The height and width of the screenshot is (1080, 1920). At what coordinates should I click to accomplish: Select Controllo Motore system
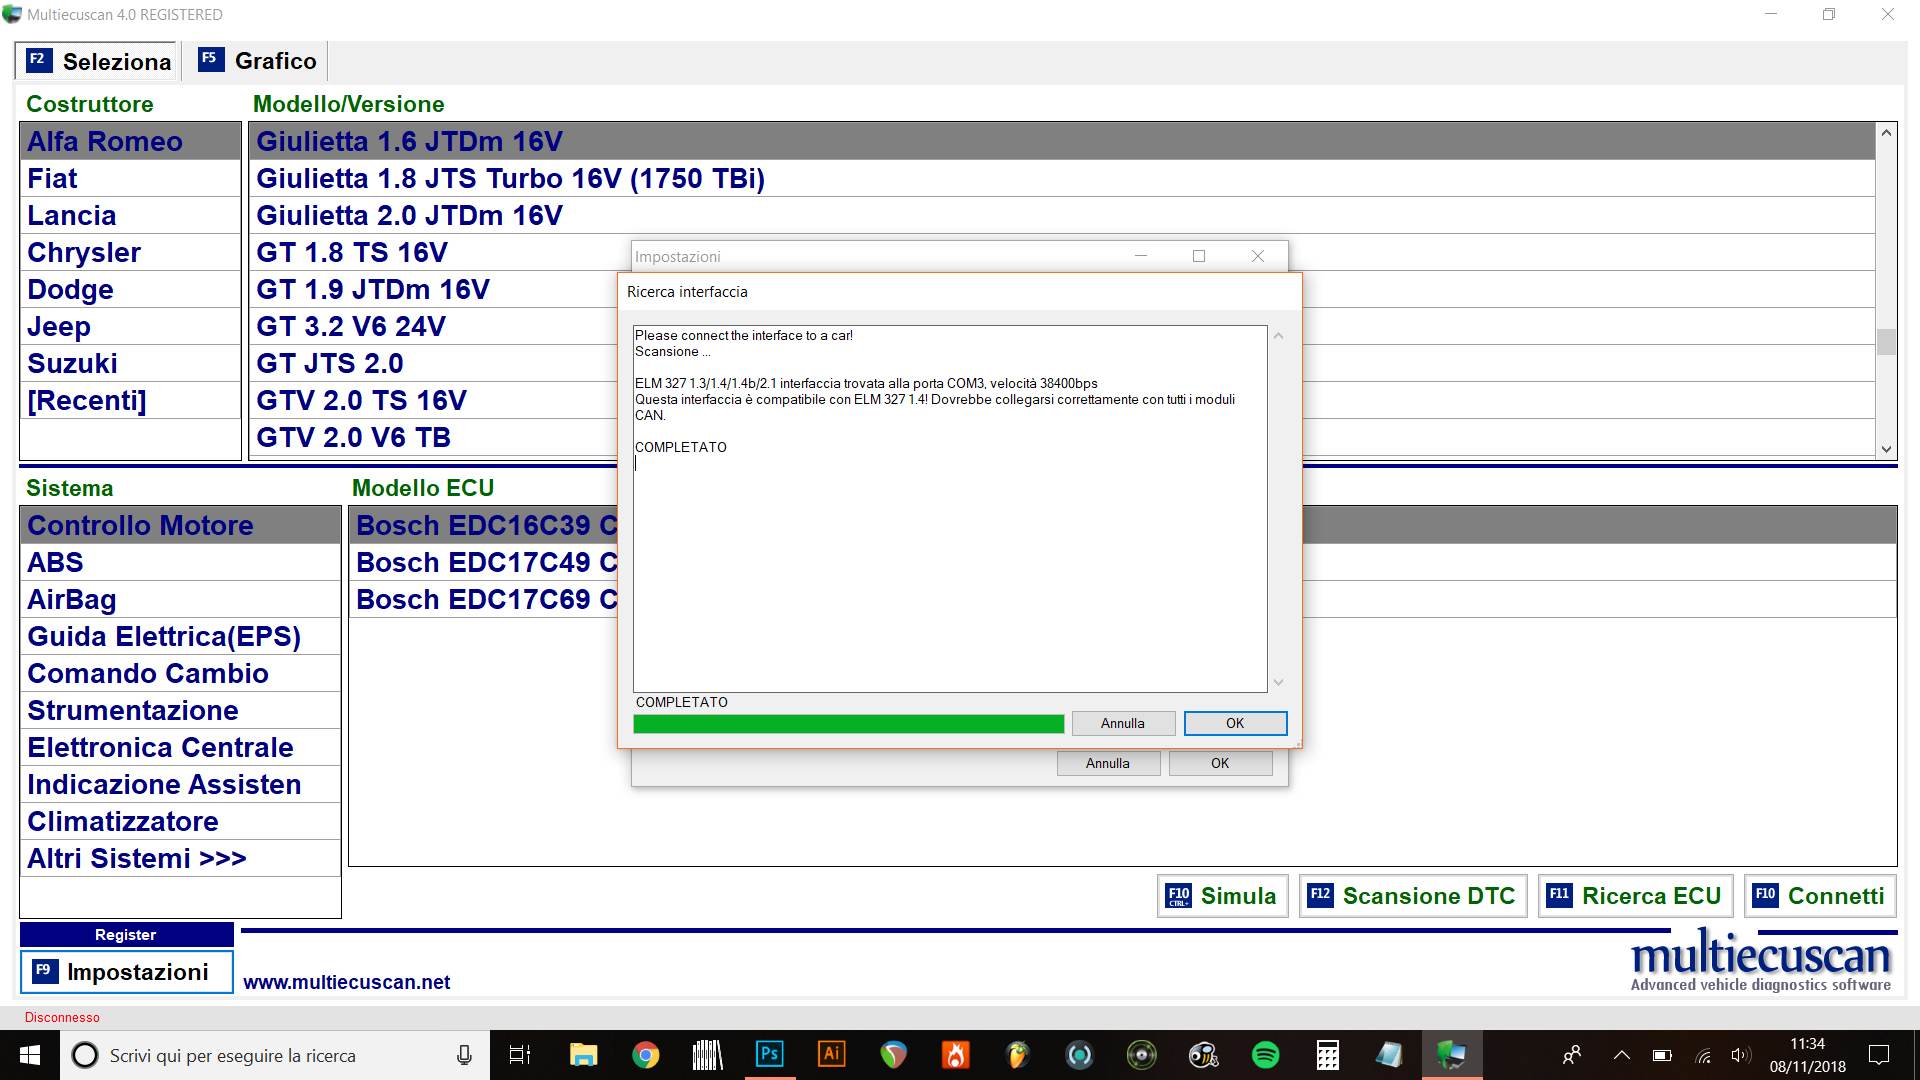click(x=180, y=525)
